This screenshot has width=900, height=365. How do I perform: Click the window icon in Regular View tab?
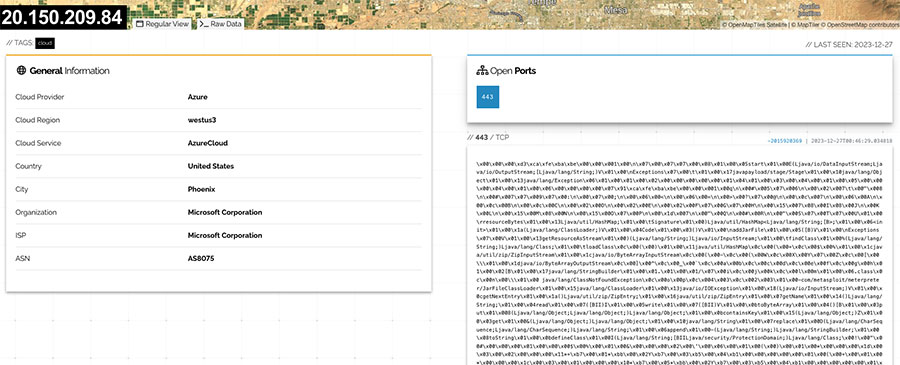(x=139, y=24)
